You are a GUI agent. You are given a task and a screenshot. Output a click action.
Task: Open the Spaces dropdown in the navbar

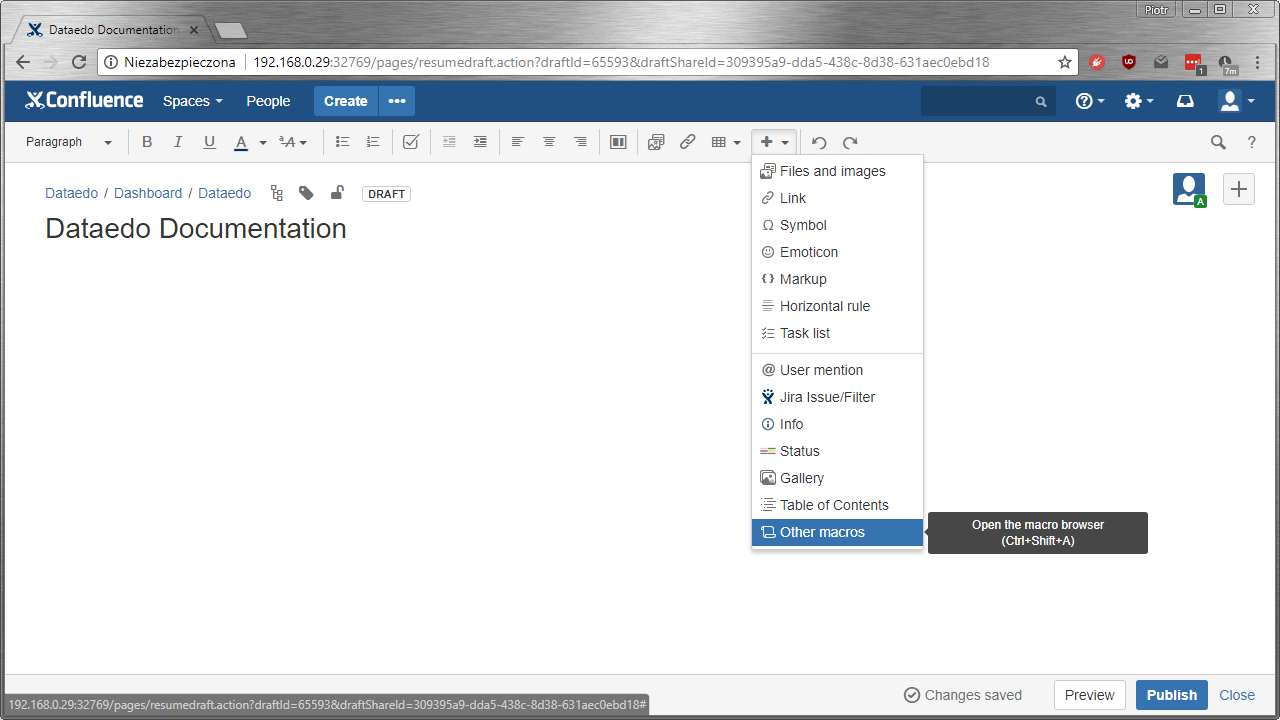point(192,101)
